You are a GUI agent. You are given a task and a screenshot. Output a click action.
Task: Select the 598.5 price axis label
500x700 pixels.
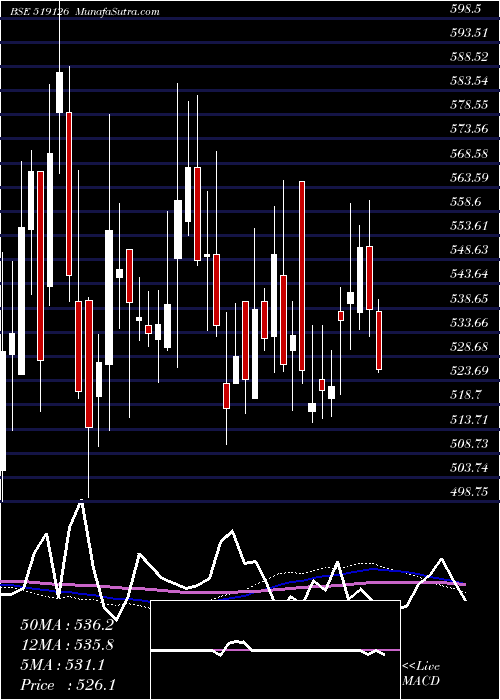point(467,8)
